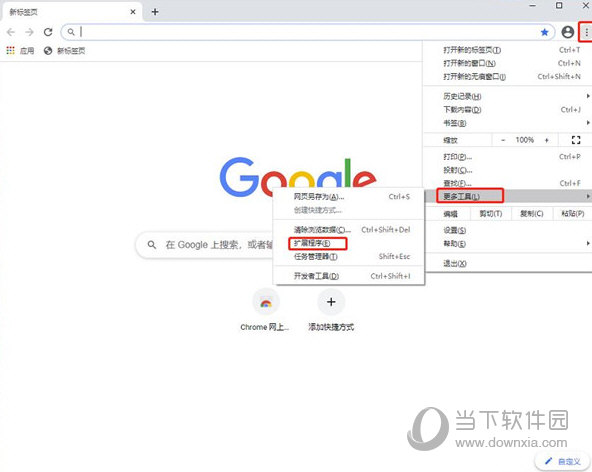Open the 新标签页 bookmark with globe icon
The width and height of the screenshot is (592, 472).
click(x=65, y=51)
